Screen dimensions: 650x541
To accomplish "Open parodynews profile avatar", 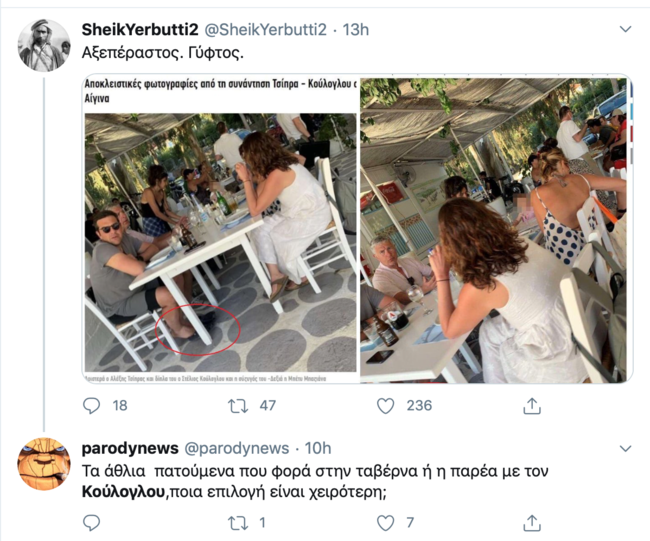I will click(x=44, y=463).
